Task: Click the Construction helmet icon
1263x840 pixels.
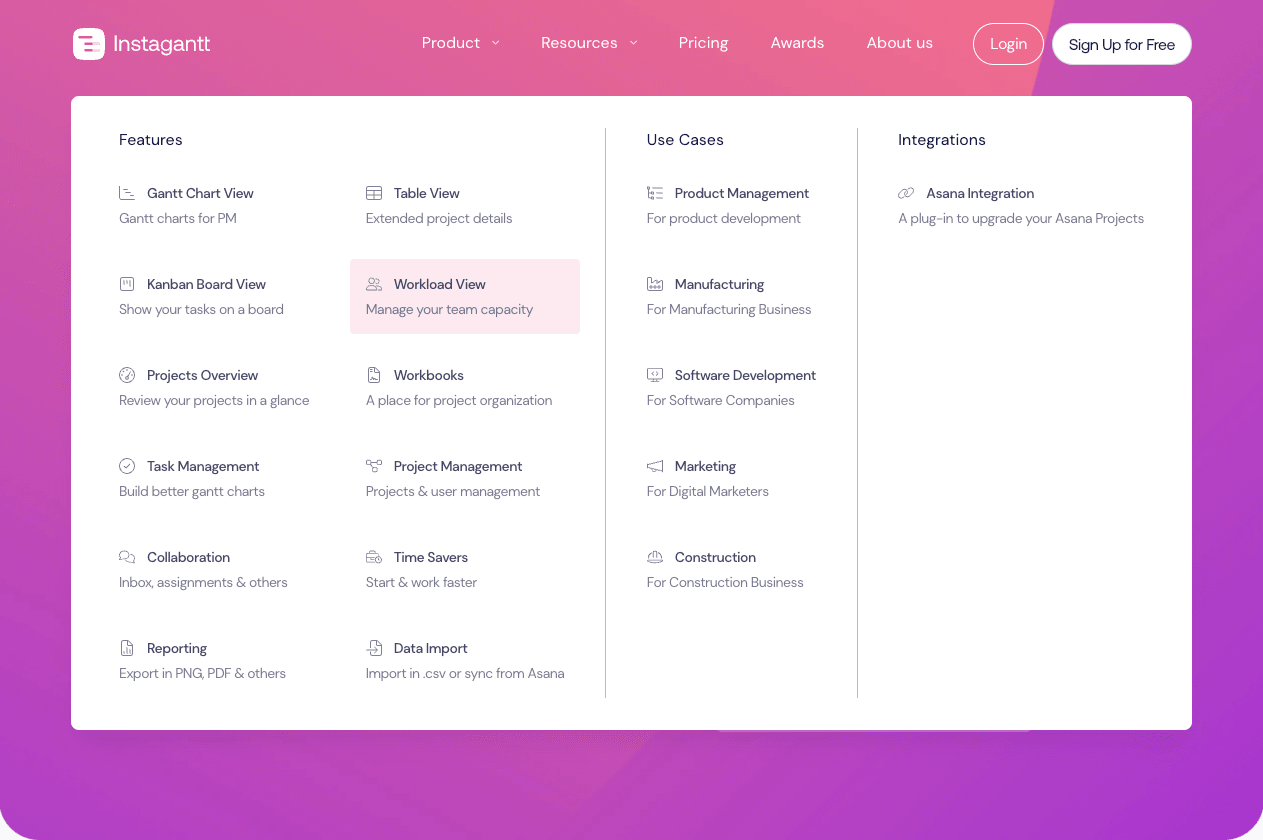Action: click(655, 557)
